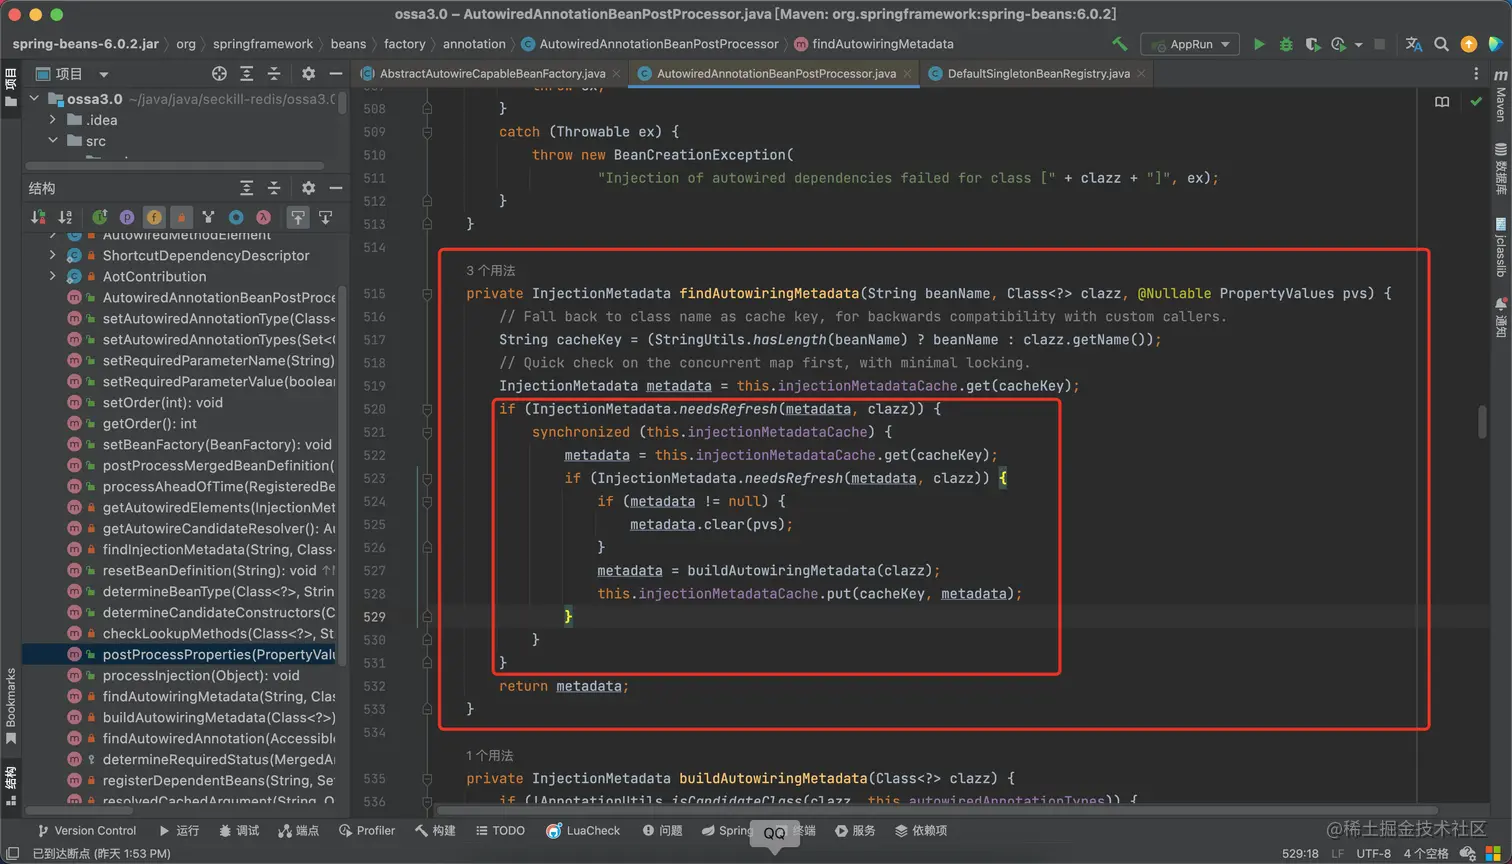Viewport: 1512px width, 864px height.
Task: Toggle show lambdas pink filter
Action: [x=263, y=217]
